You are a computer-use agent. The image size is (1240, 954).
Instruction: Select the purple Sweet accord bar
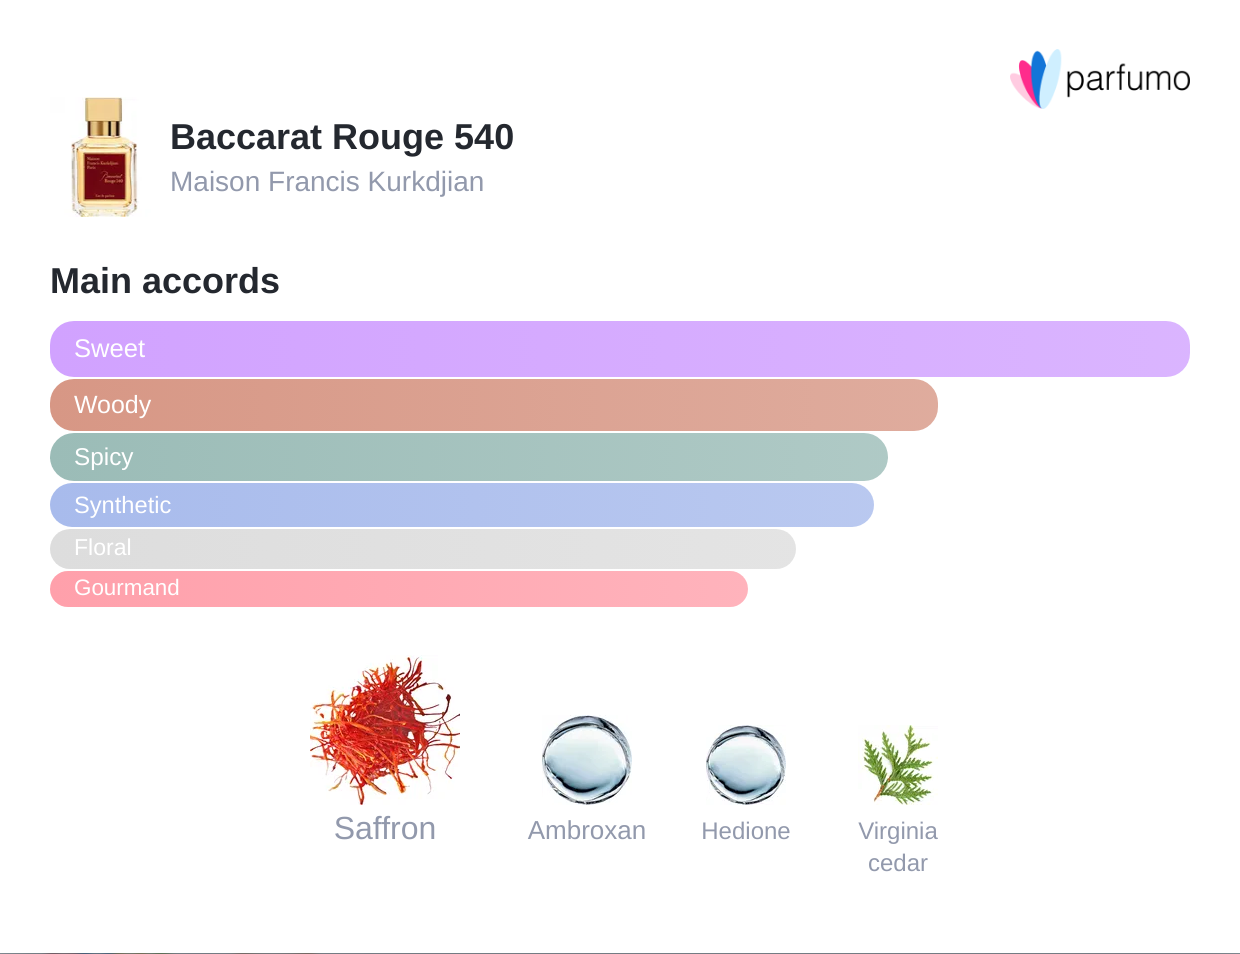pos(620,349)
